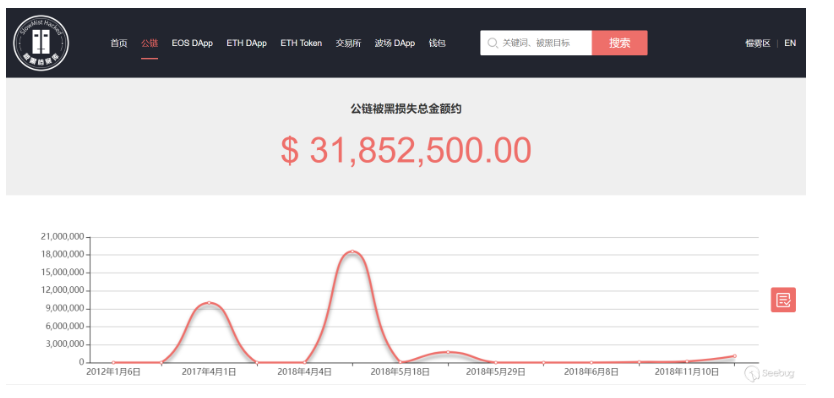Click the total loss amount $ 31,852,500.00
This screenshot has width=834, height=398.
406,150
